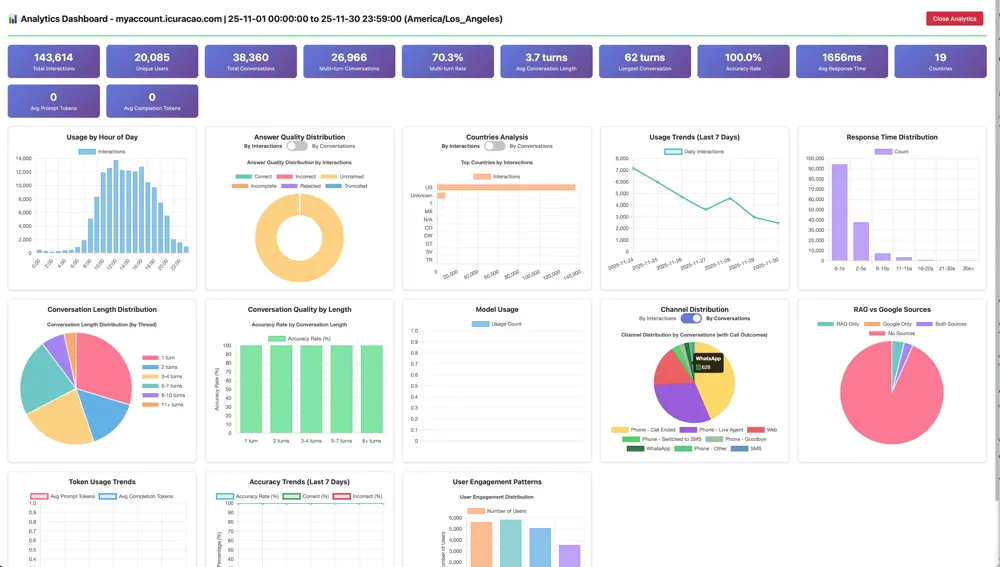
Task: Click the 26,966 Multi-turn Conversations card
Action: click(x=349, y=61)
